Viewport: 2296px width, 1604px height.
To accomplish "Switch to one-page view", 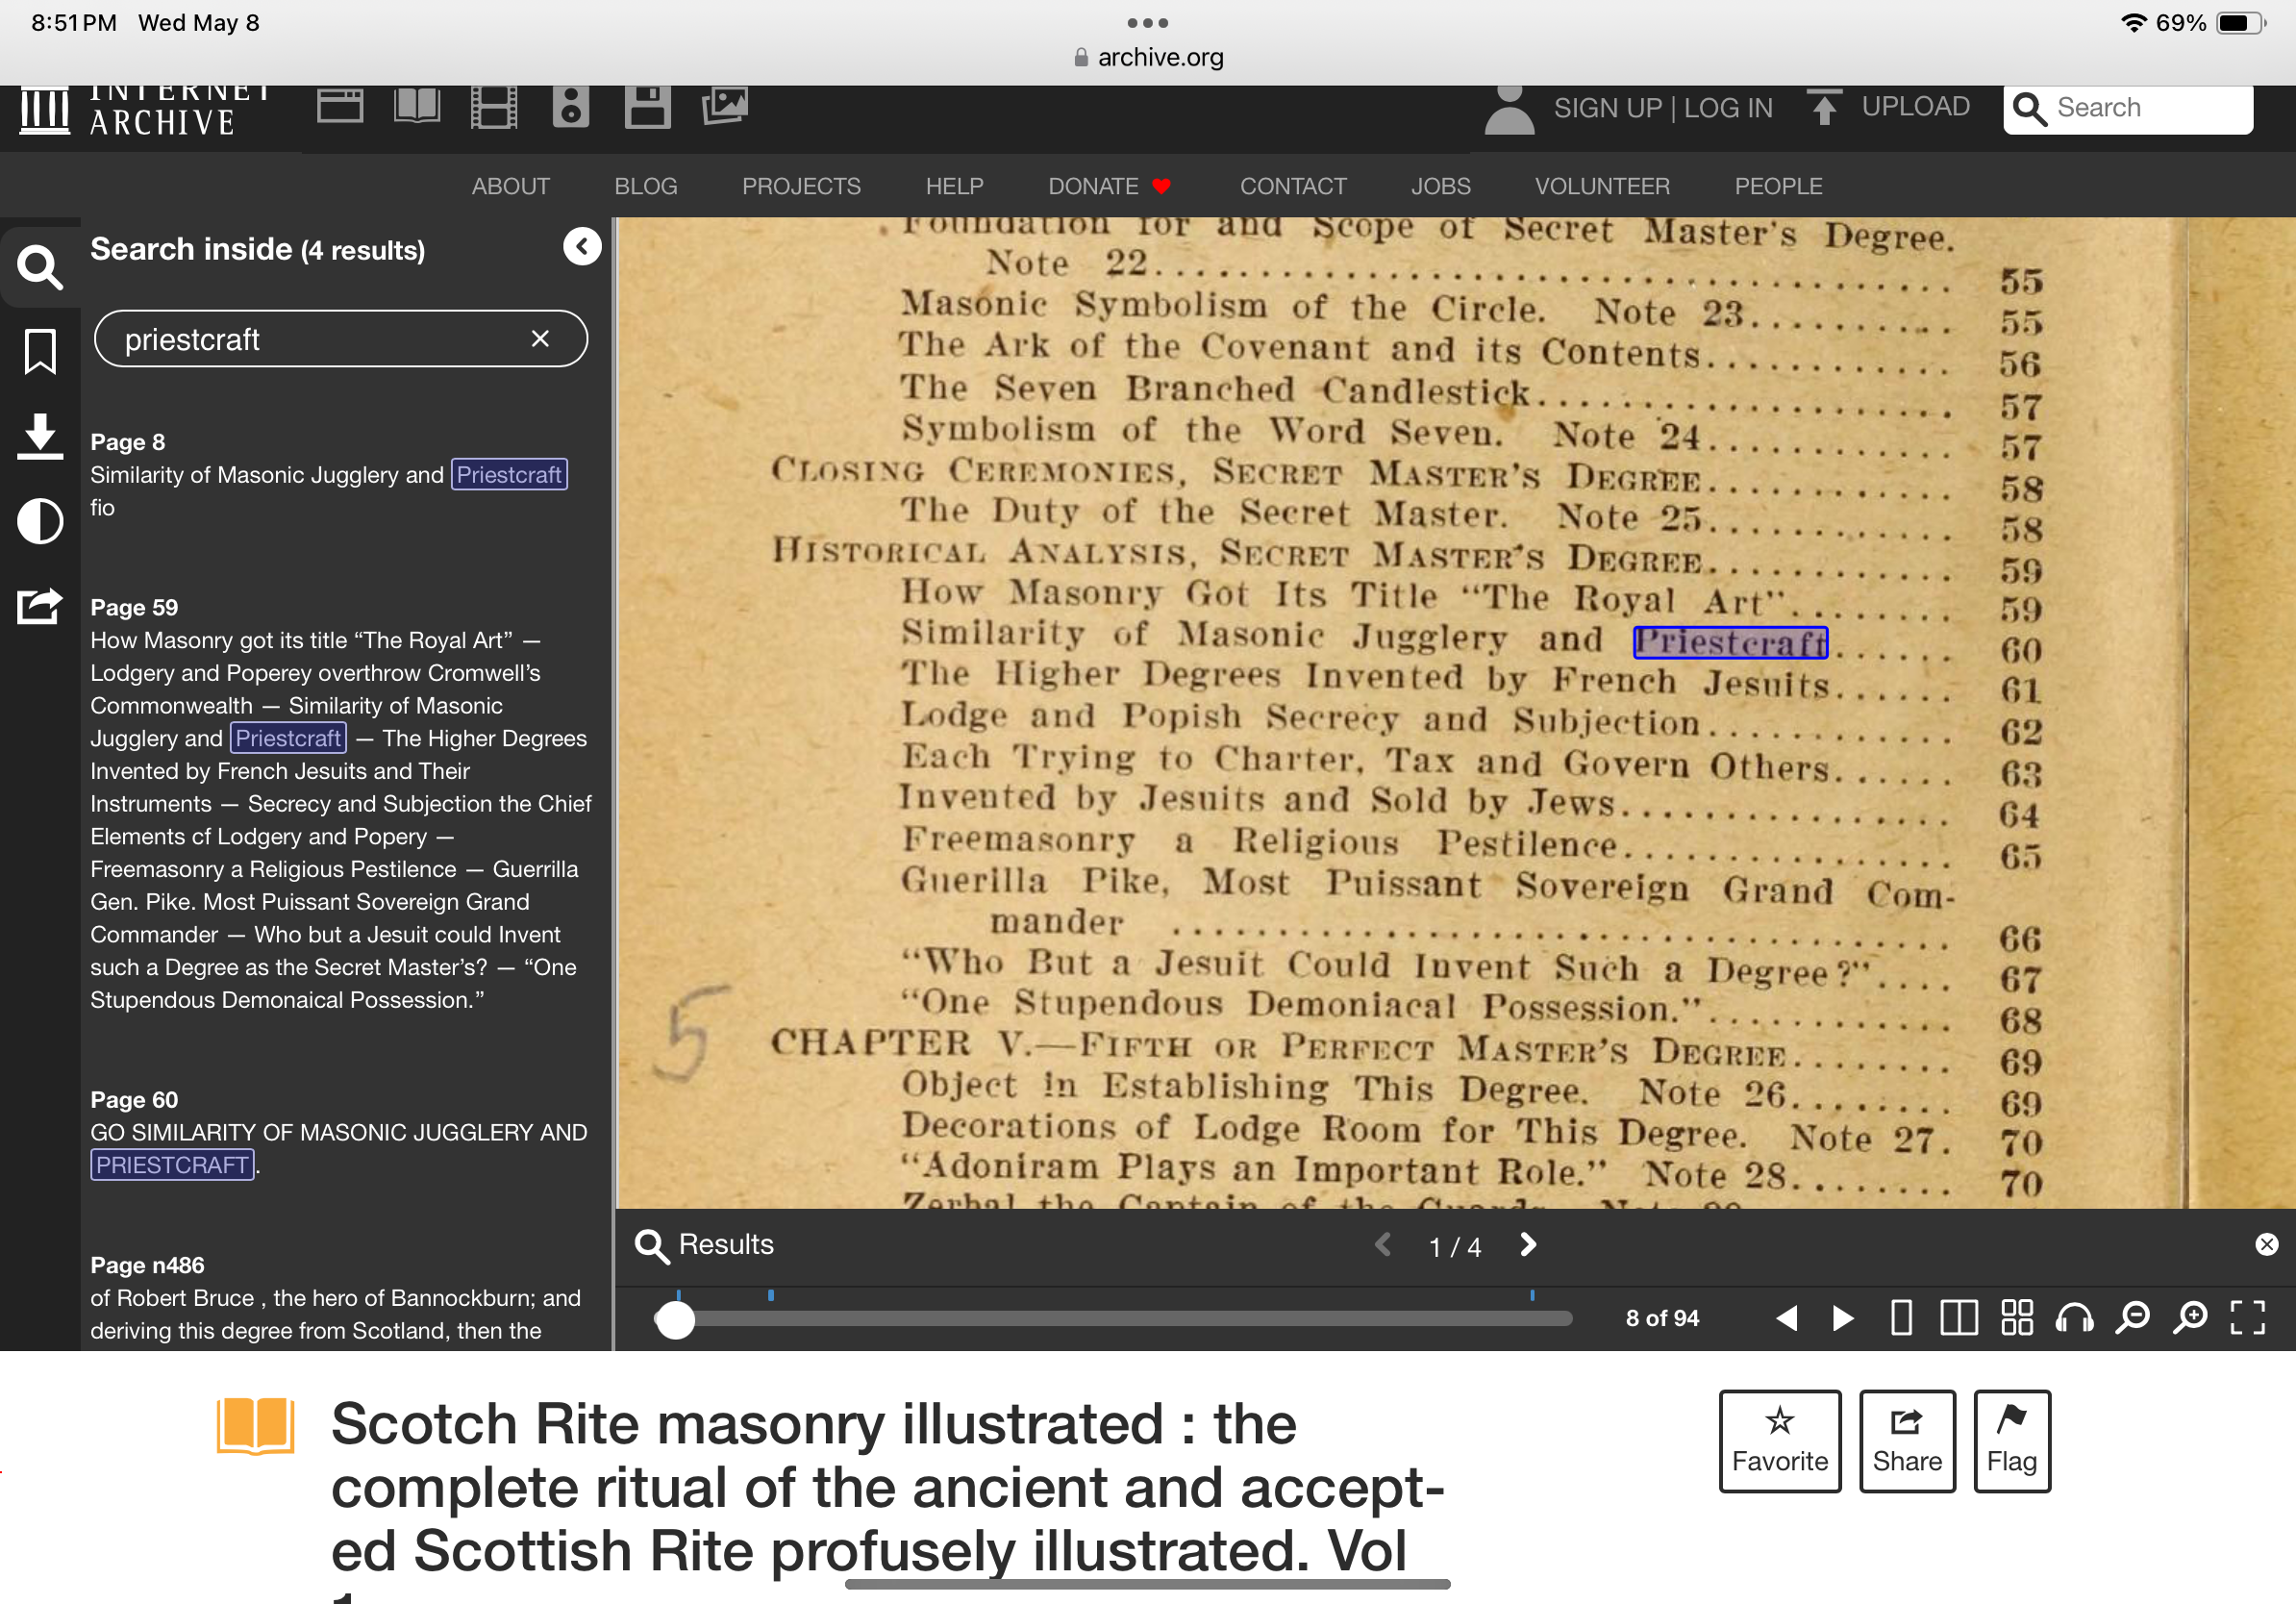I will 1902,1318.
